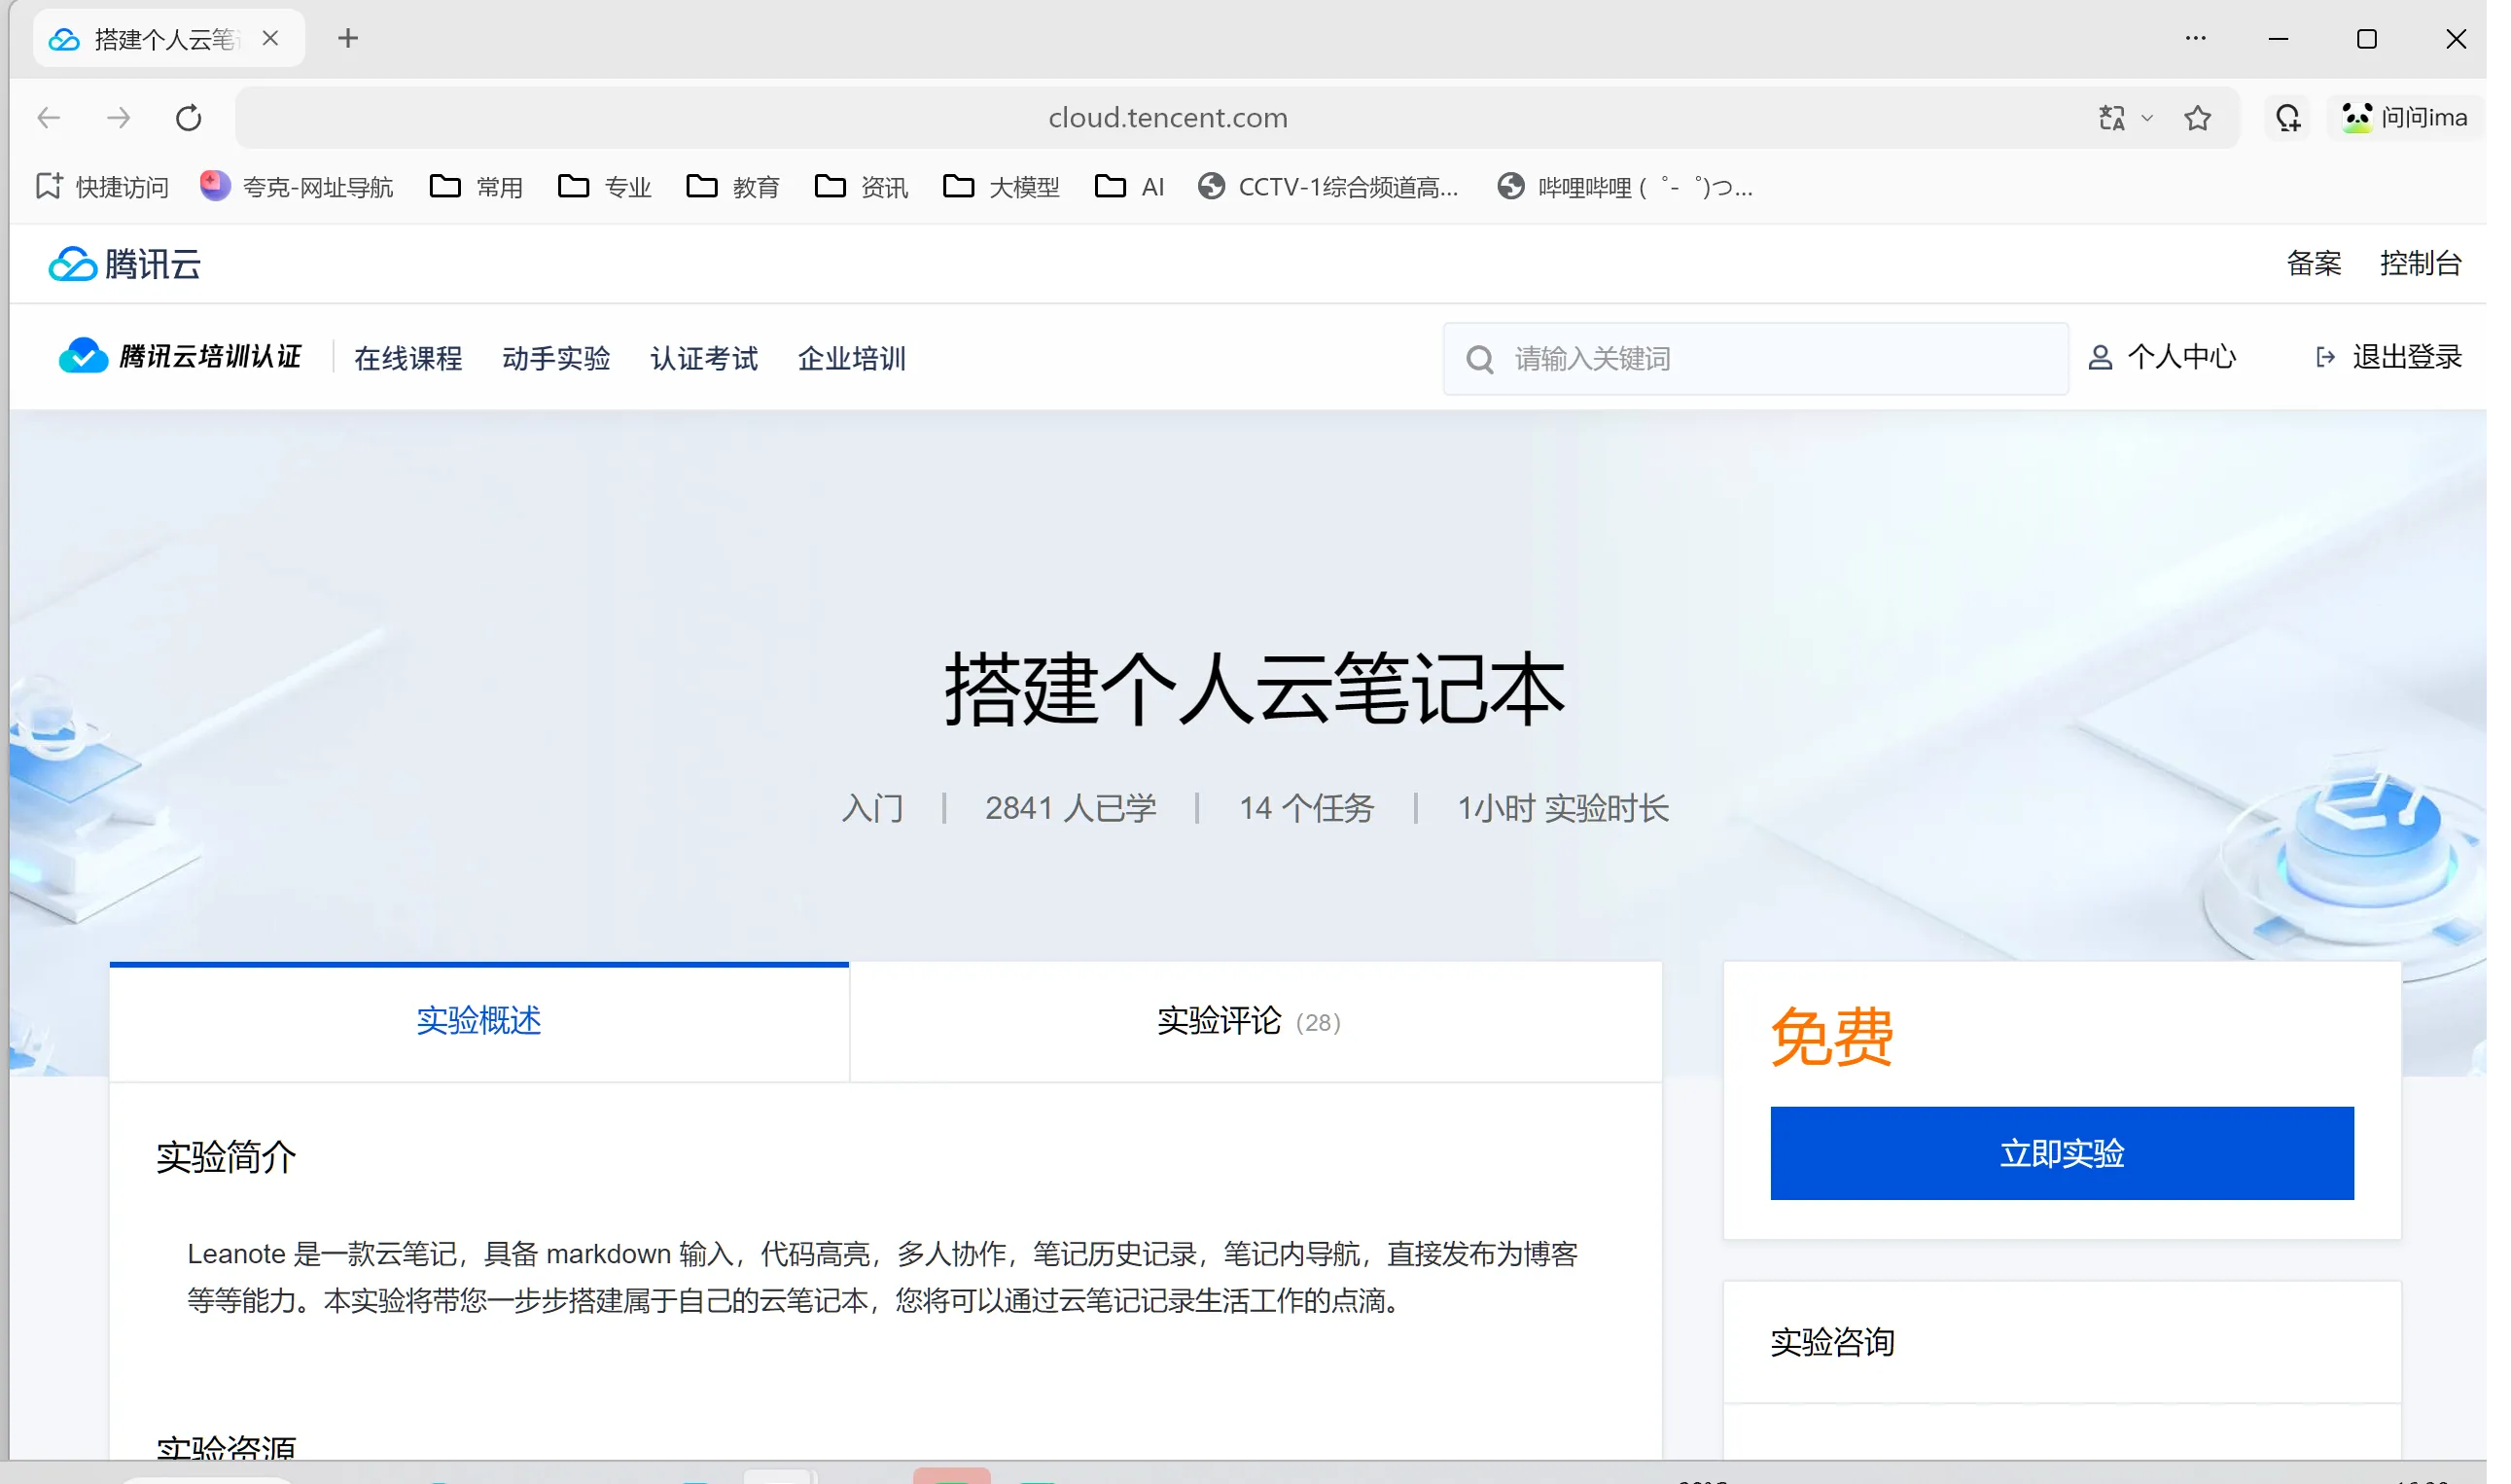Viewport: 2511px width, 1484px height.
Task: Click the 立即实验 button
Action: pyautogui.click(x=2062, y=1153)
